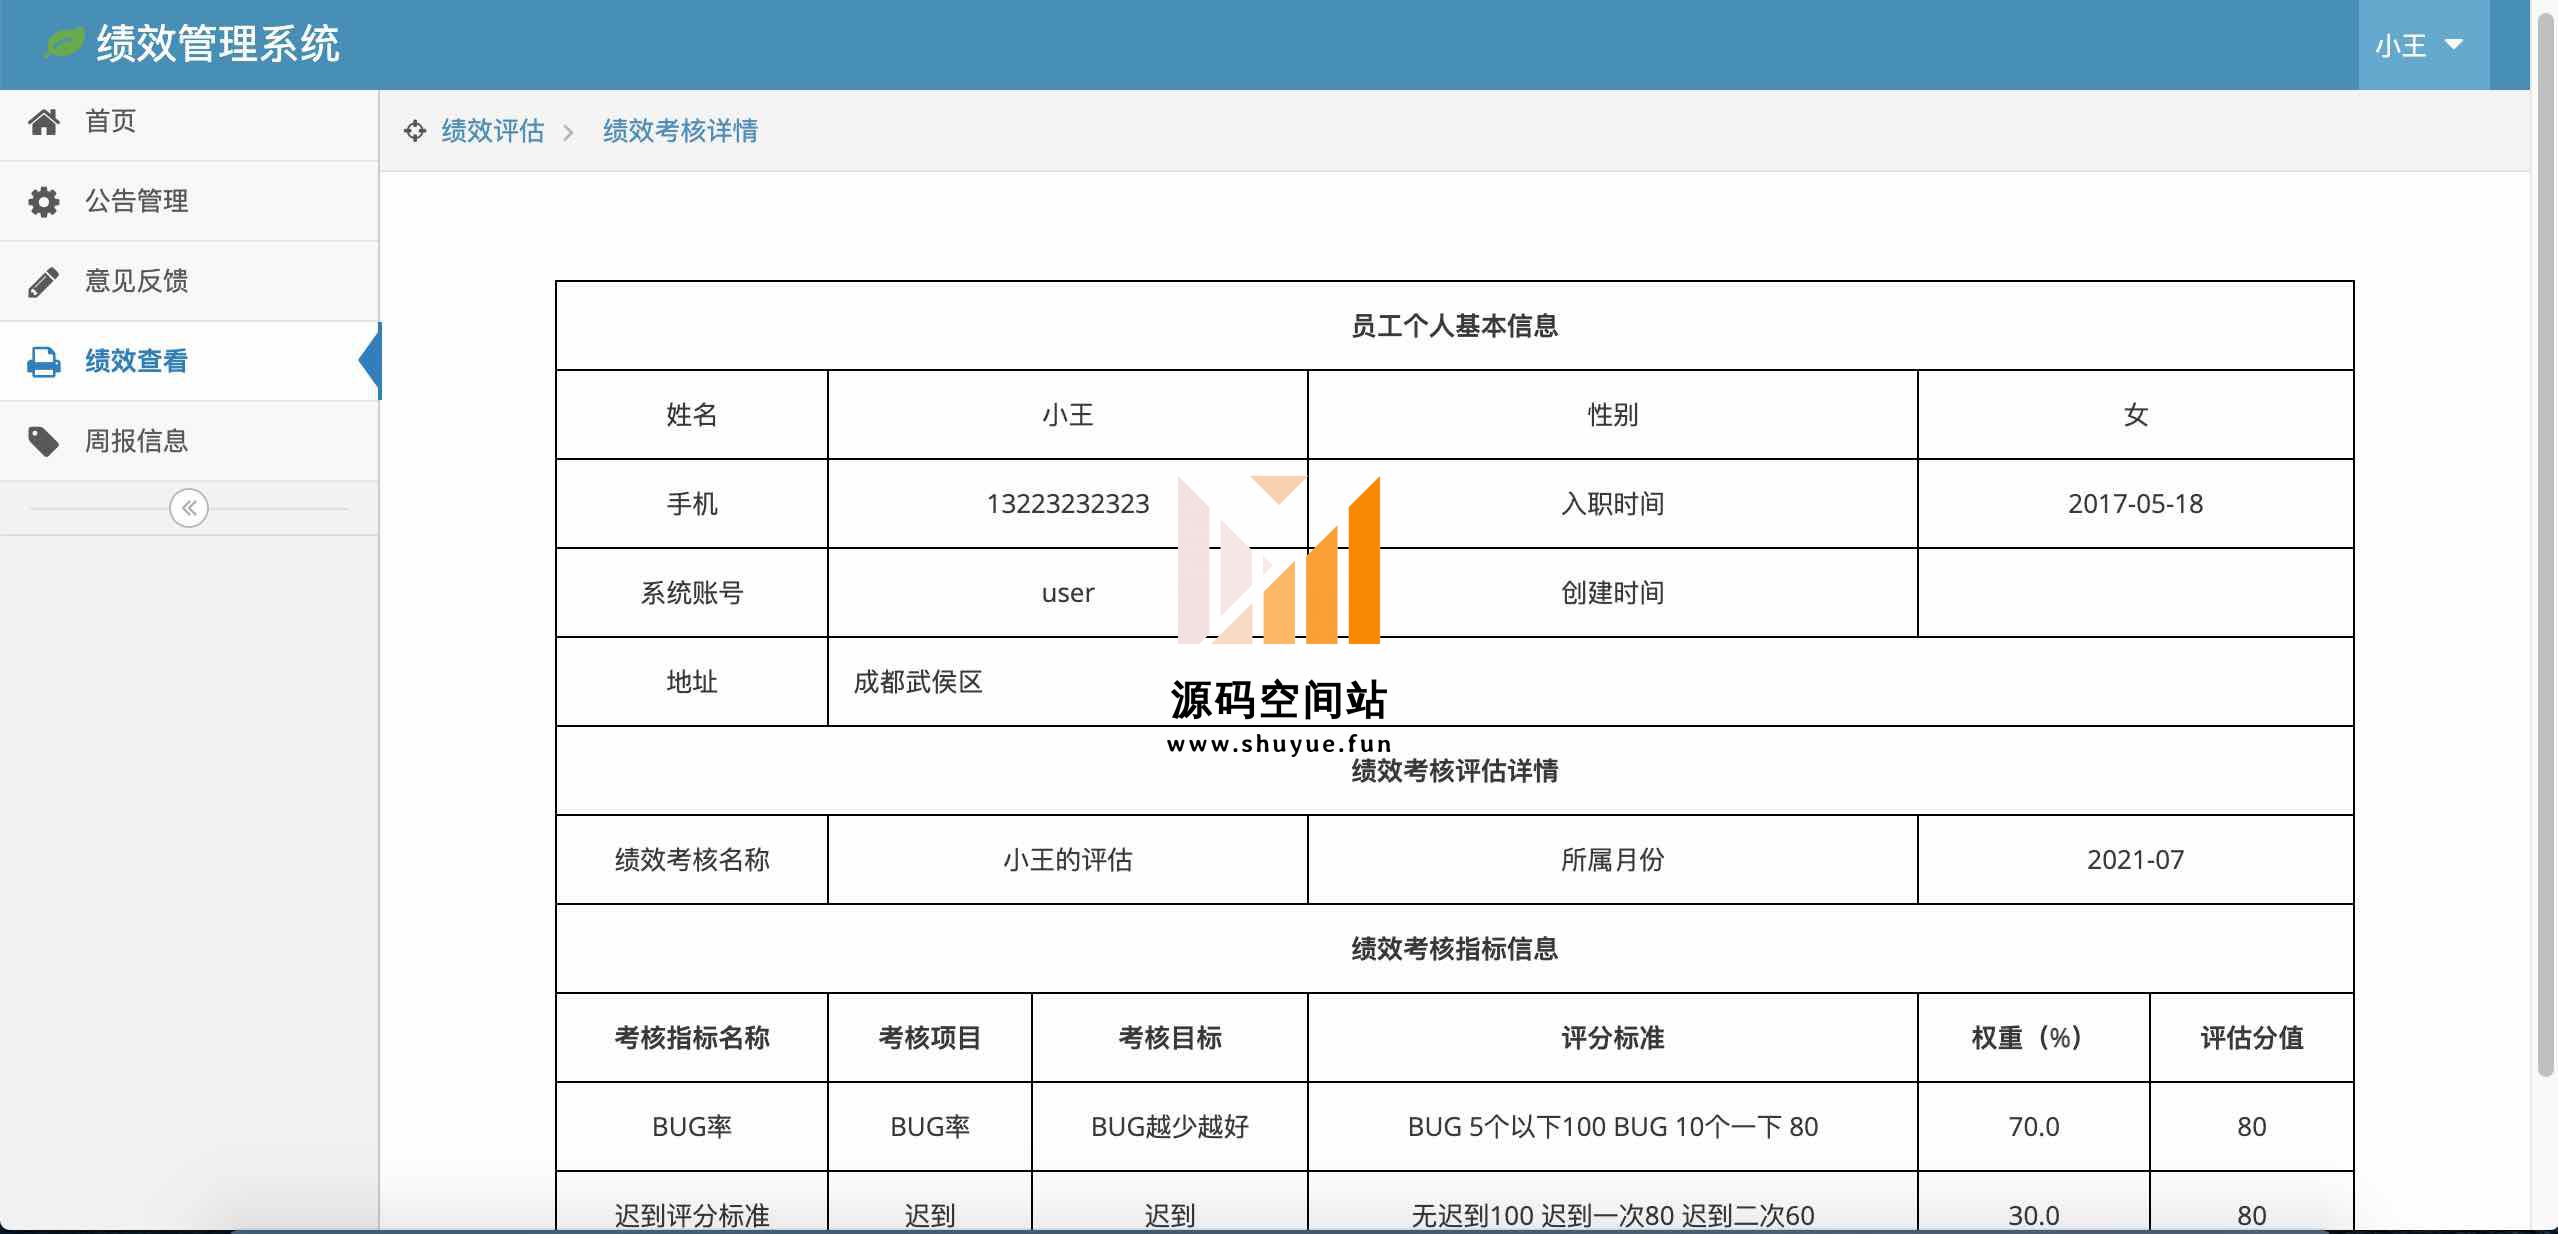Open 首页 menu item
Viewport: 2558px width, 1234px height.
point(111,121)
